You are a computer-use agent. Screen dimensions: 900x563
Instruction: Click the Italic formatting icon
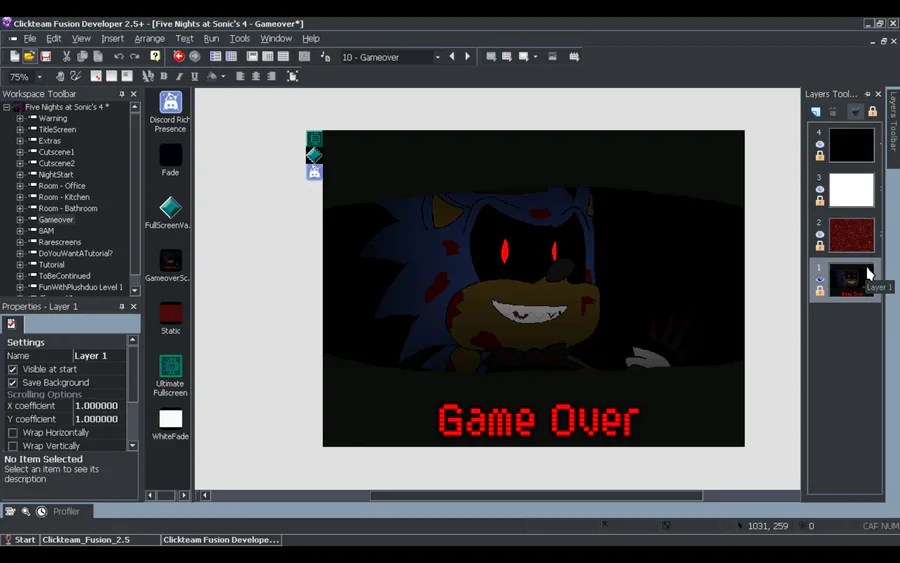179,76
